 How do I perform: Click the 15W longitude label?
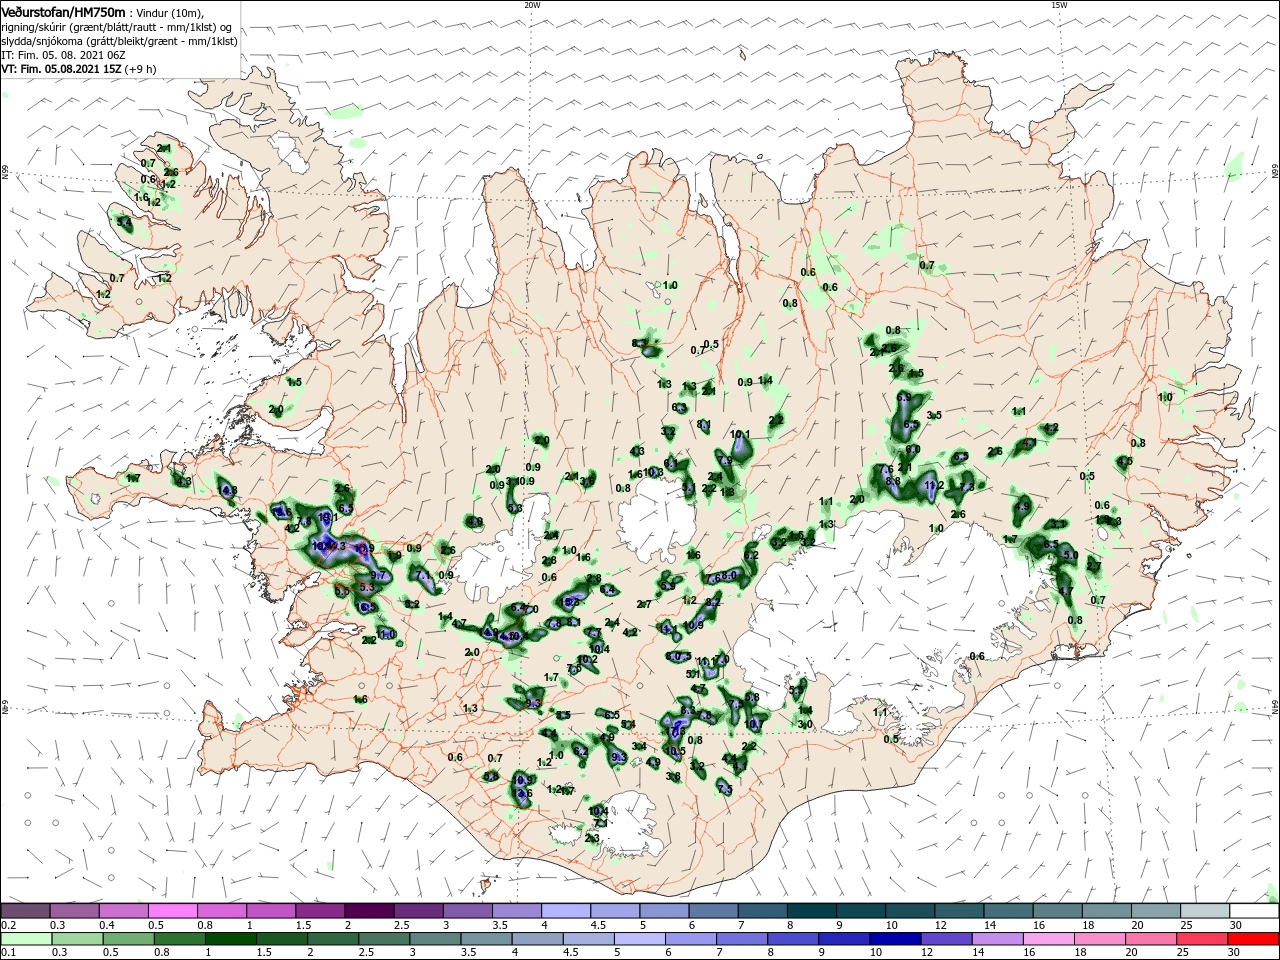click(1059, 5)
